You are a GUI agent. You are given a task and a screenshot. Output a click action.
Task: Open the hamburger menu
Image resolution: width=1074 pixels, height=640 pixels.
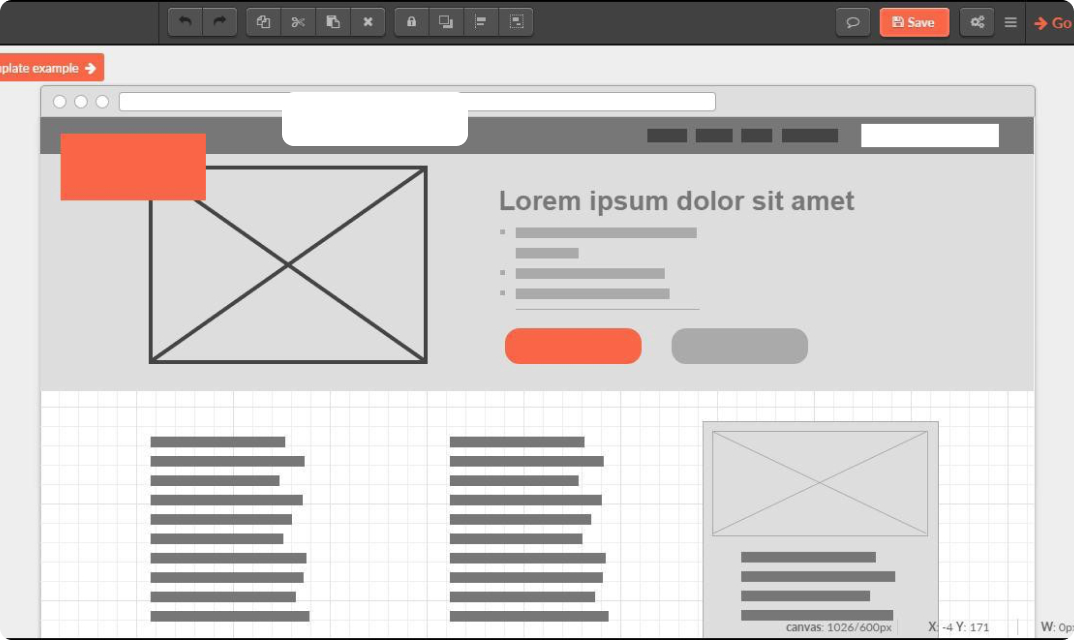pos(1010,22)
